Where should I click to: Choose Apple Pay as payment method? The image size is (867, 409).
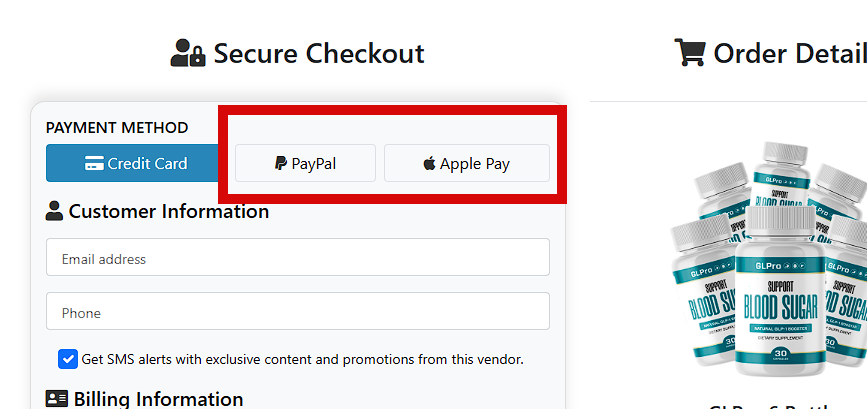[x=466, y=164]
